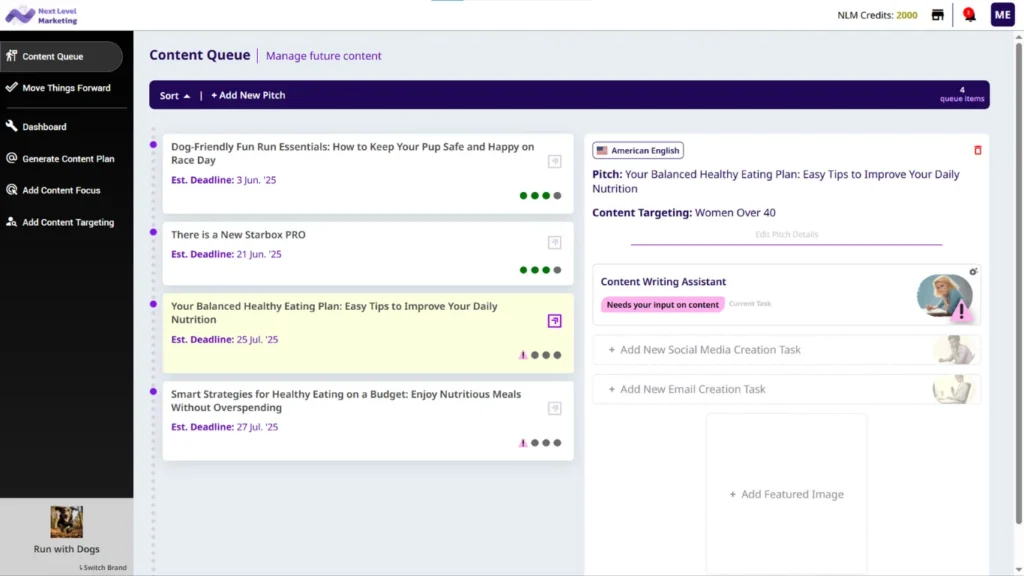This screenshot has height=576, width=1024.
Task: Click the Add New Pitch button
Action: pos(248,96)
